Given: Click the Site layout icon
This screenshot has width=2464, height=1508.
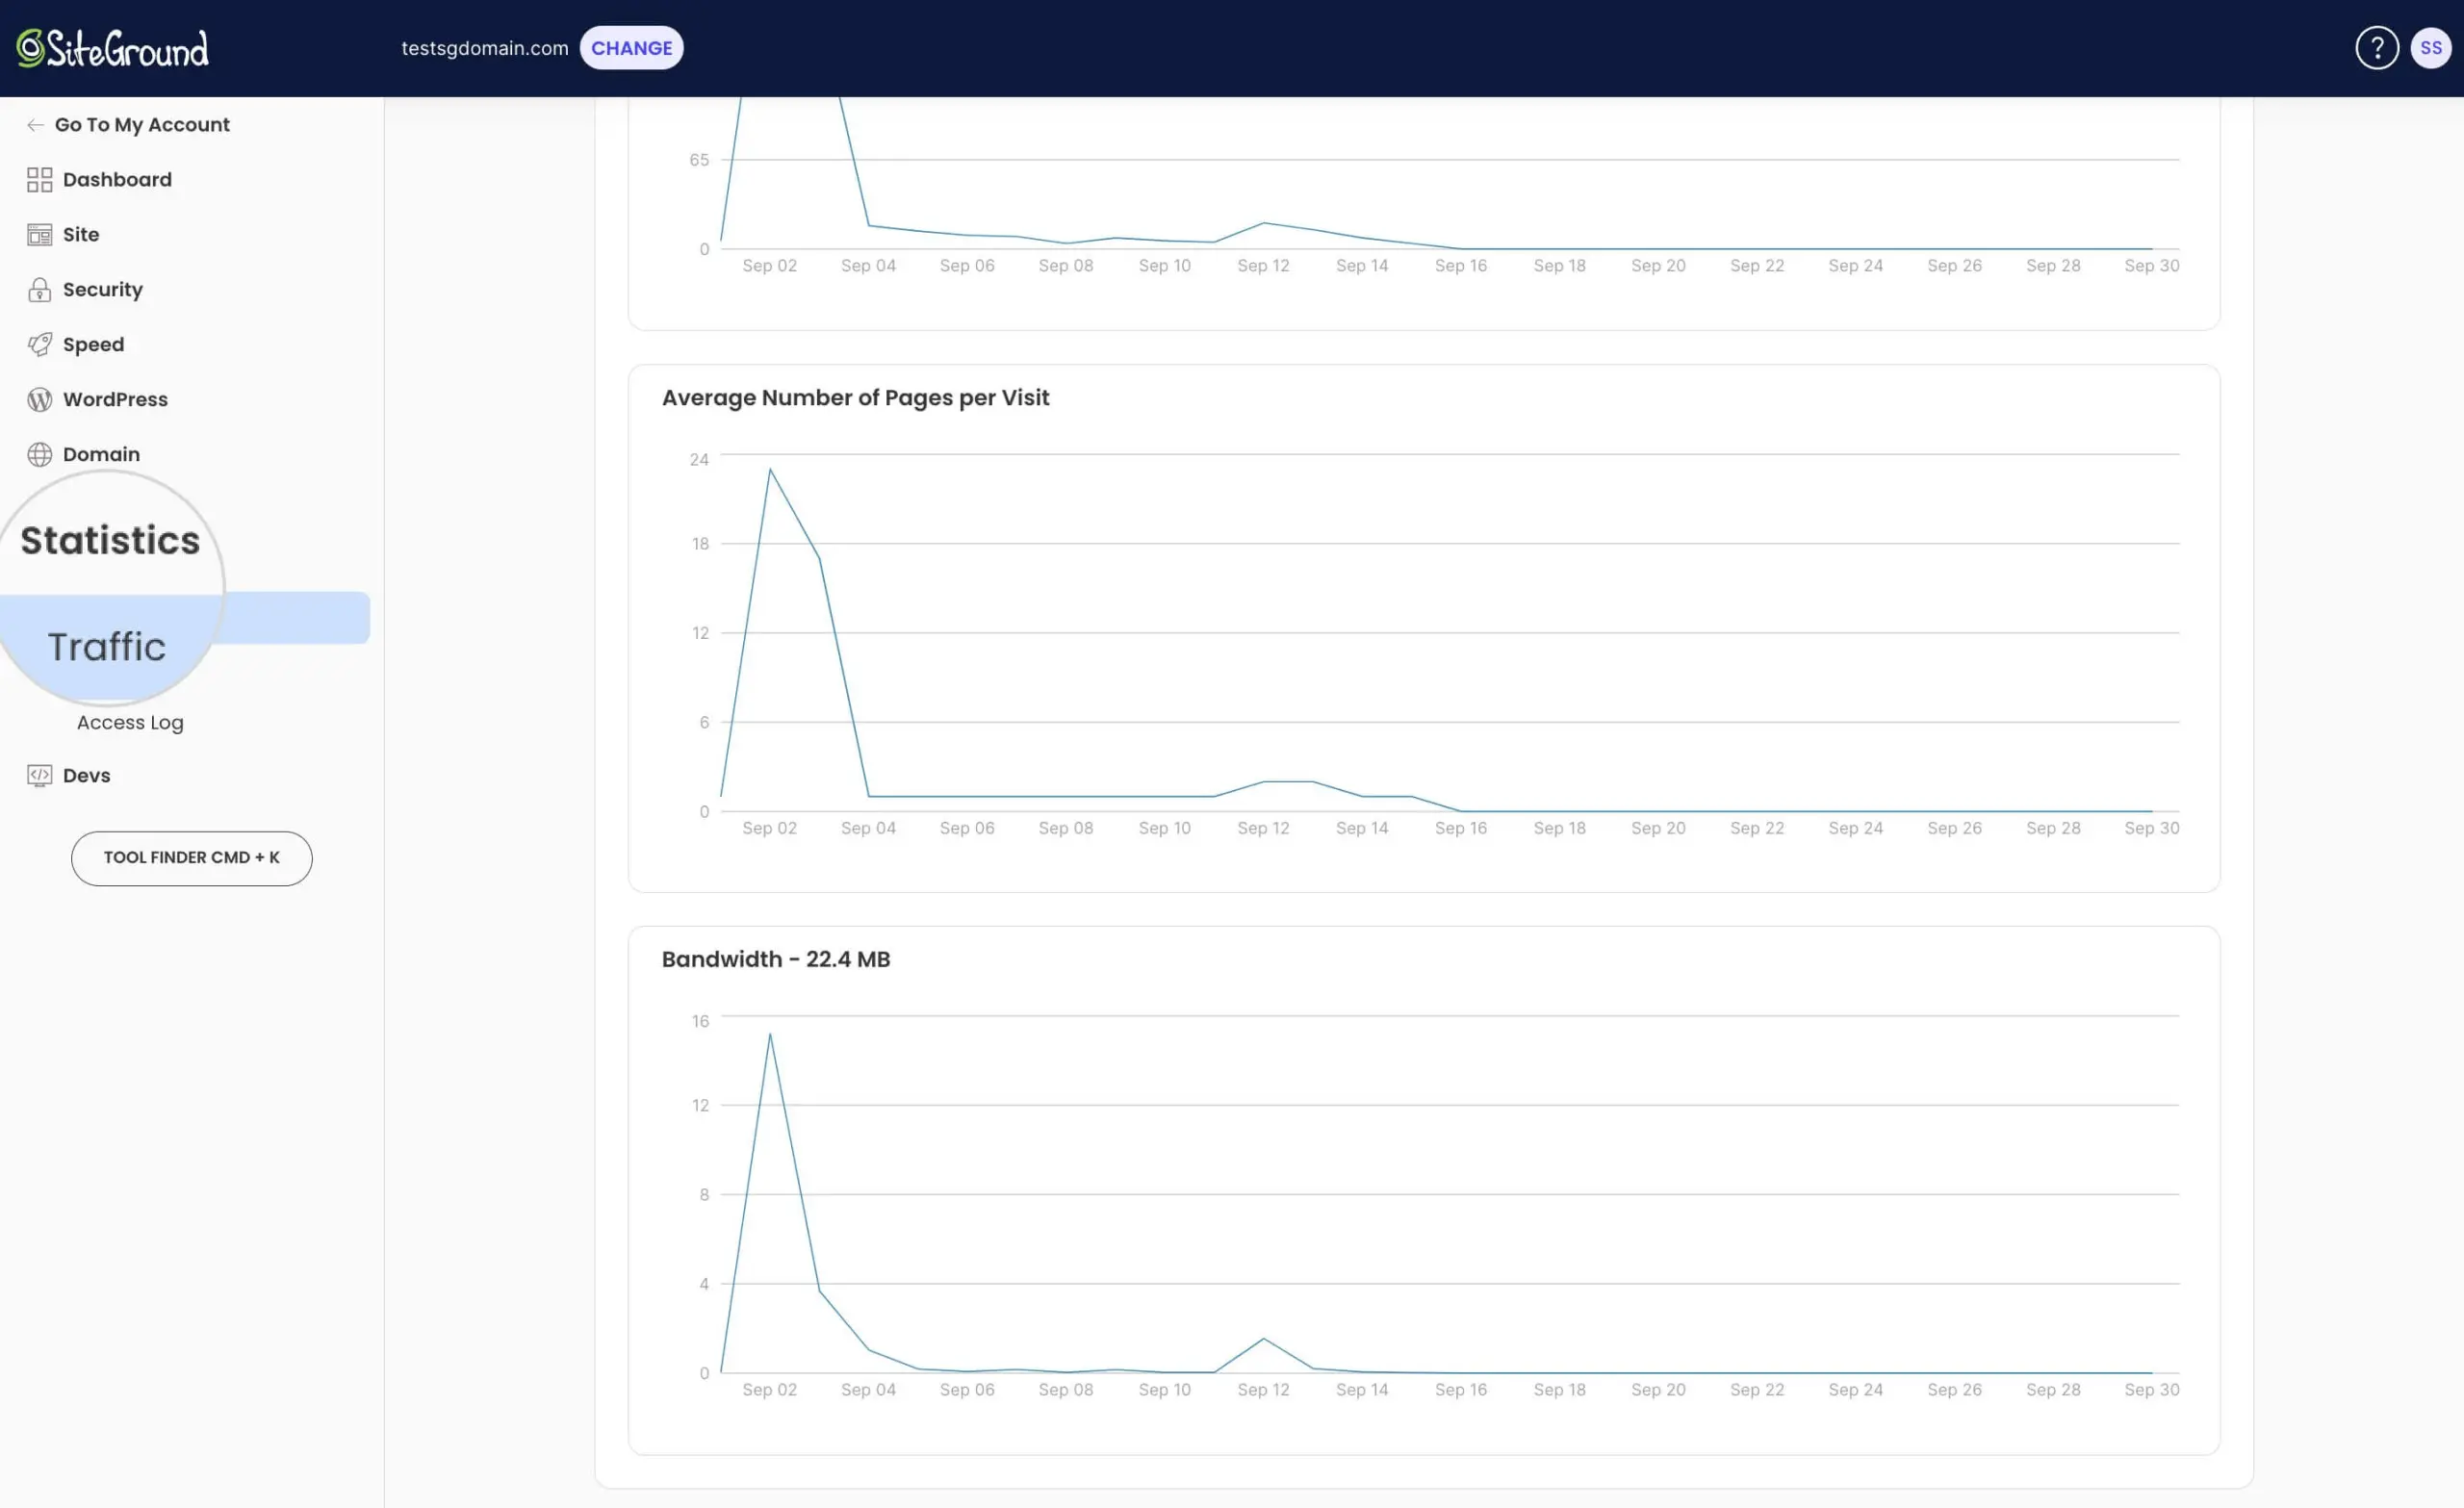Looking at the screenshot, I should tap(39, 235).
